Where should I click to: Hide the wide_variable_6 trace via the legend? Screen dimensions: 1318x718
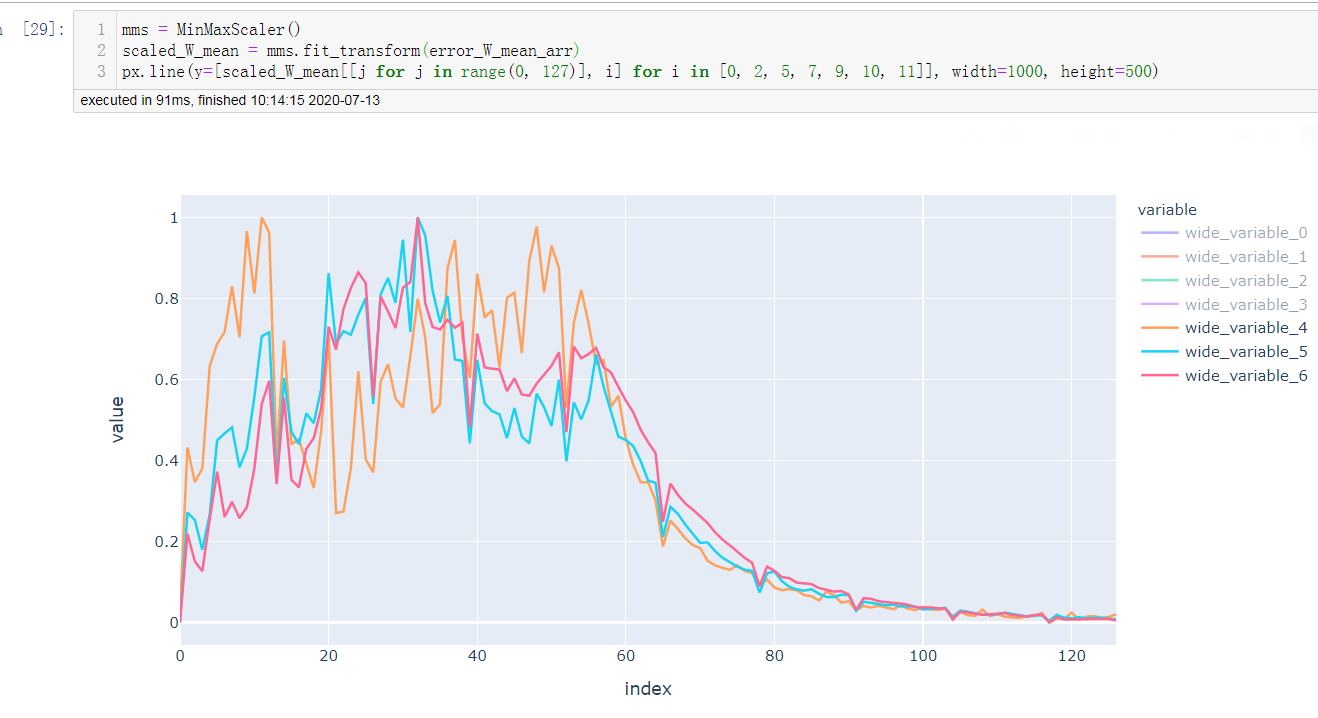pos(1245,375)
